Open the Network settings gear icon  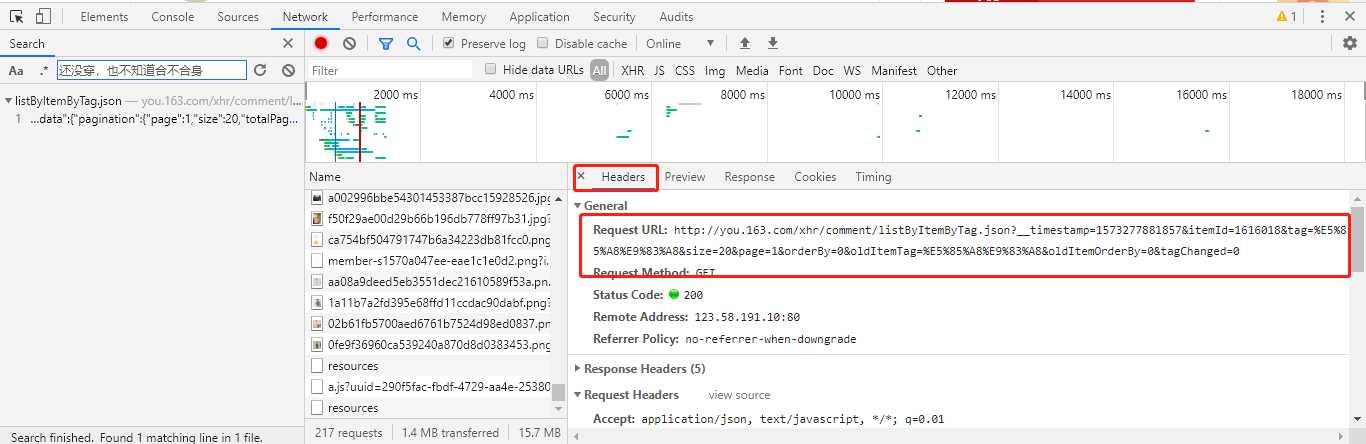click(x=1349, y=43)
